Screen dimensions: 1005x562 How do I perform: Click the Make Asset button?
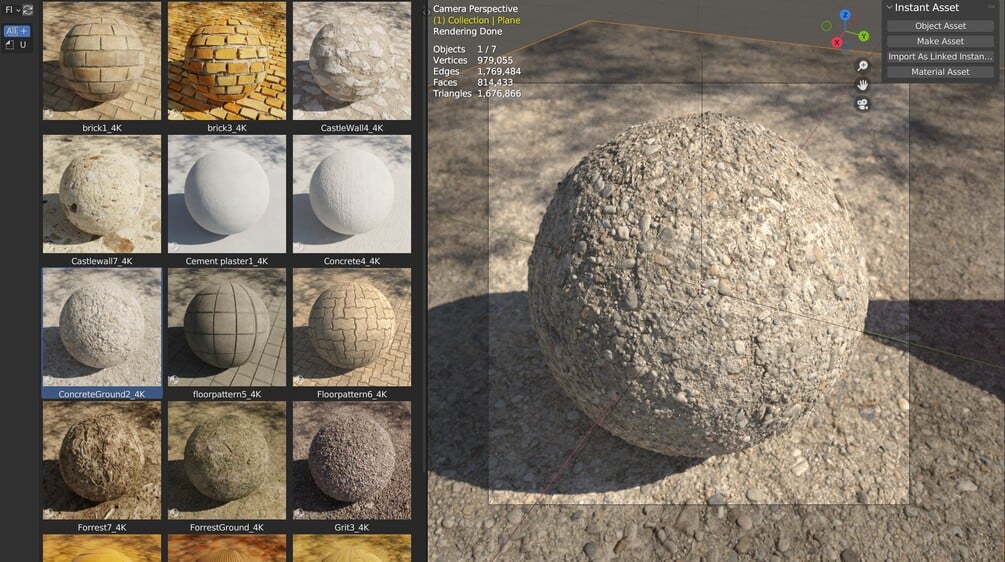[x=940, y=41]
